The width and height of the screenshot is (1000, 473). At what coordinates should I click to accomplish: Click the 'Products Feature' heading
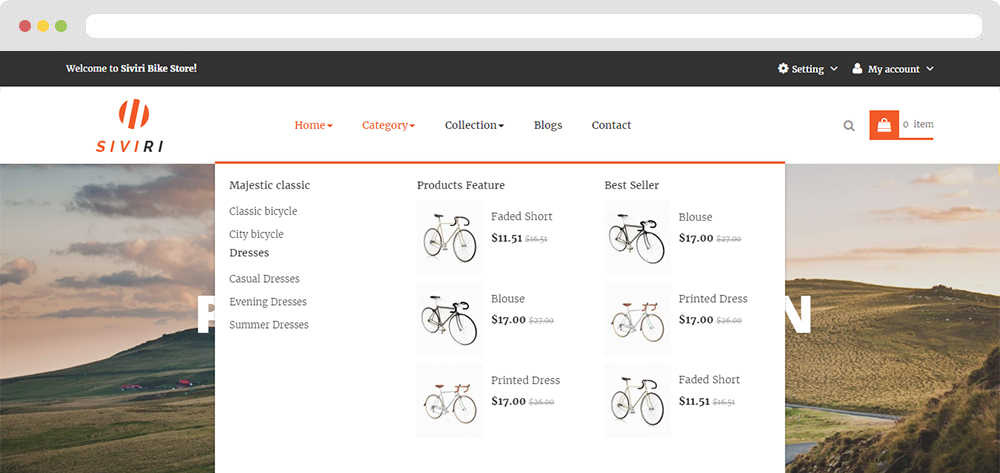click(460, 186)
